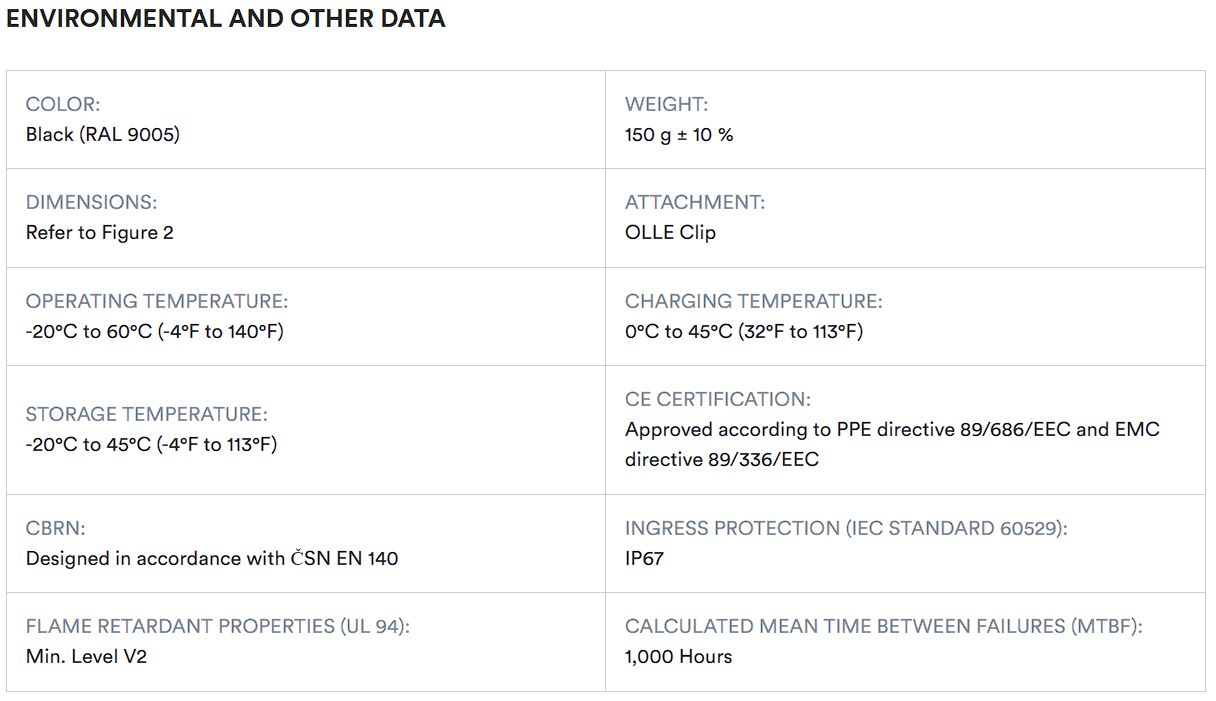Click the Refer to Figure 2 text

tap(100, 232)
